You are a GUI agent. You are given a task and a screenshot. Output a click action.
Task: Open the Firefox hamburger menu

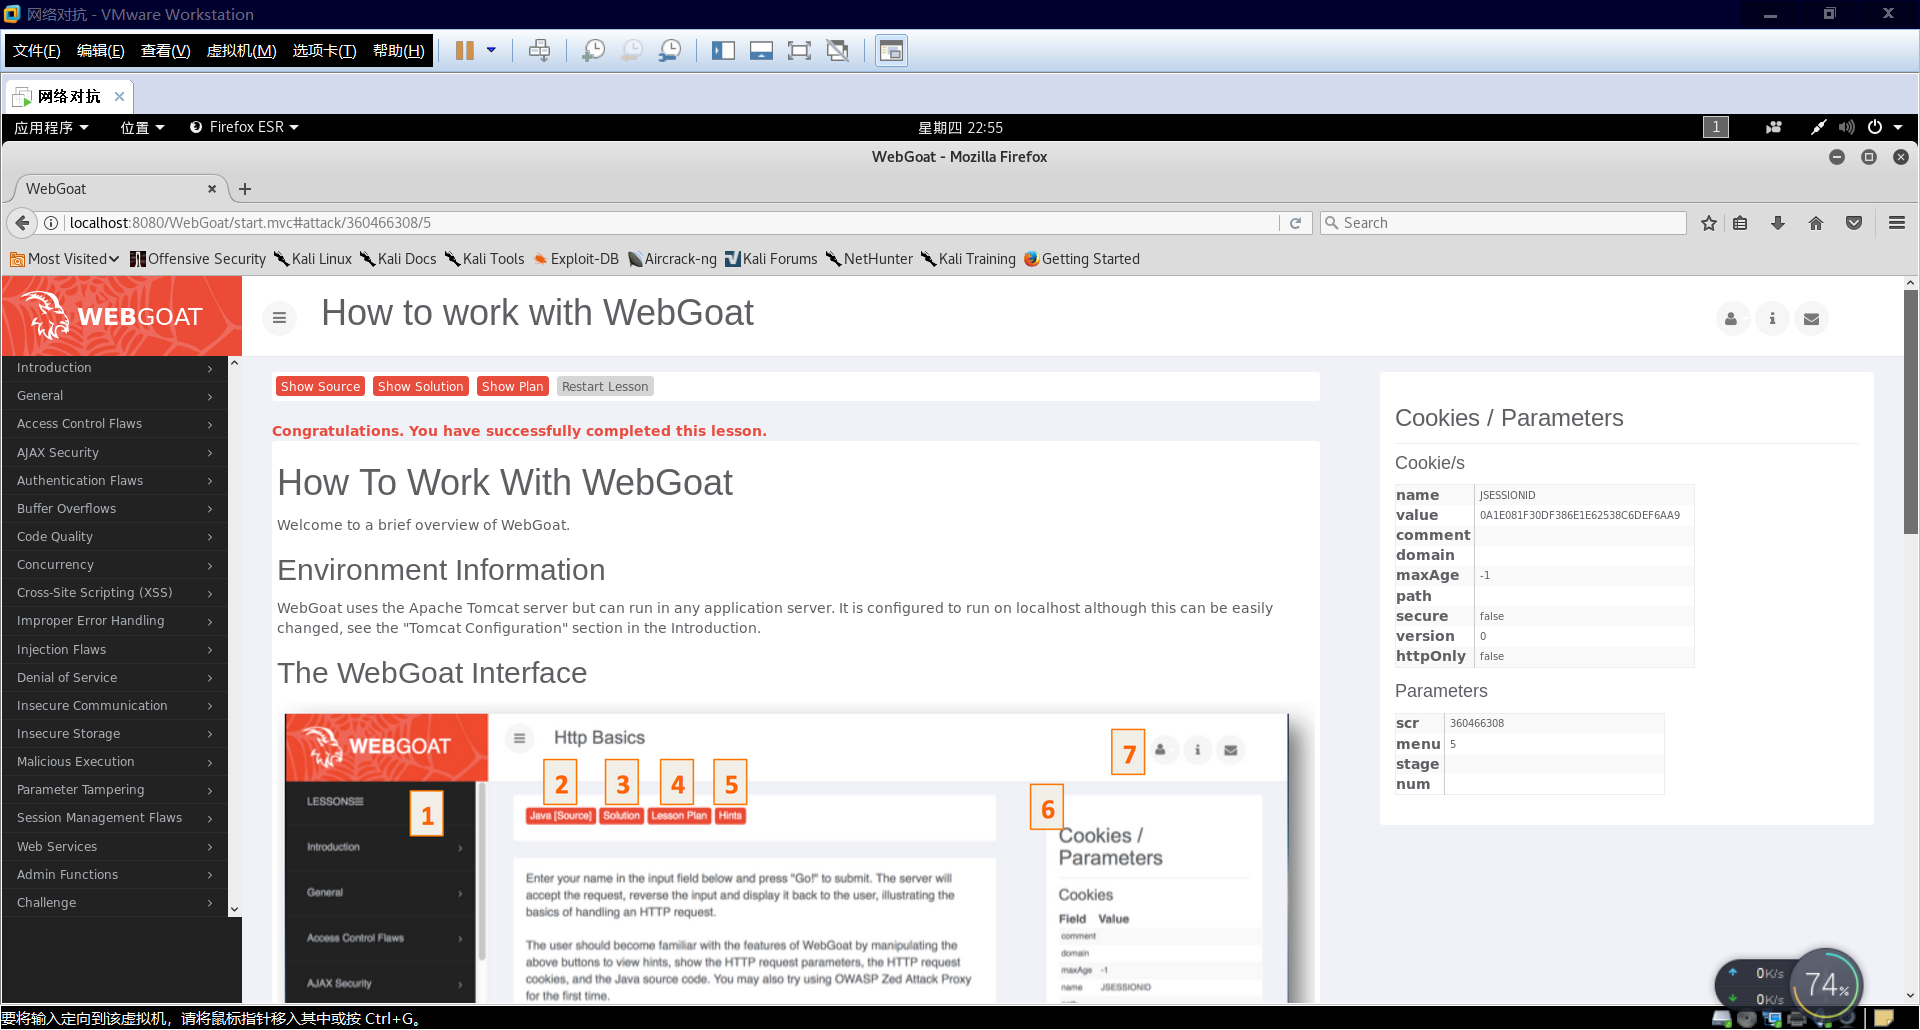click(1897, 223)
